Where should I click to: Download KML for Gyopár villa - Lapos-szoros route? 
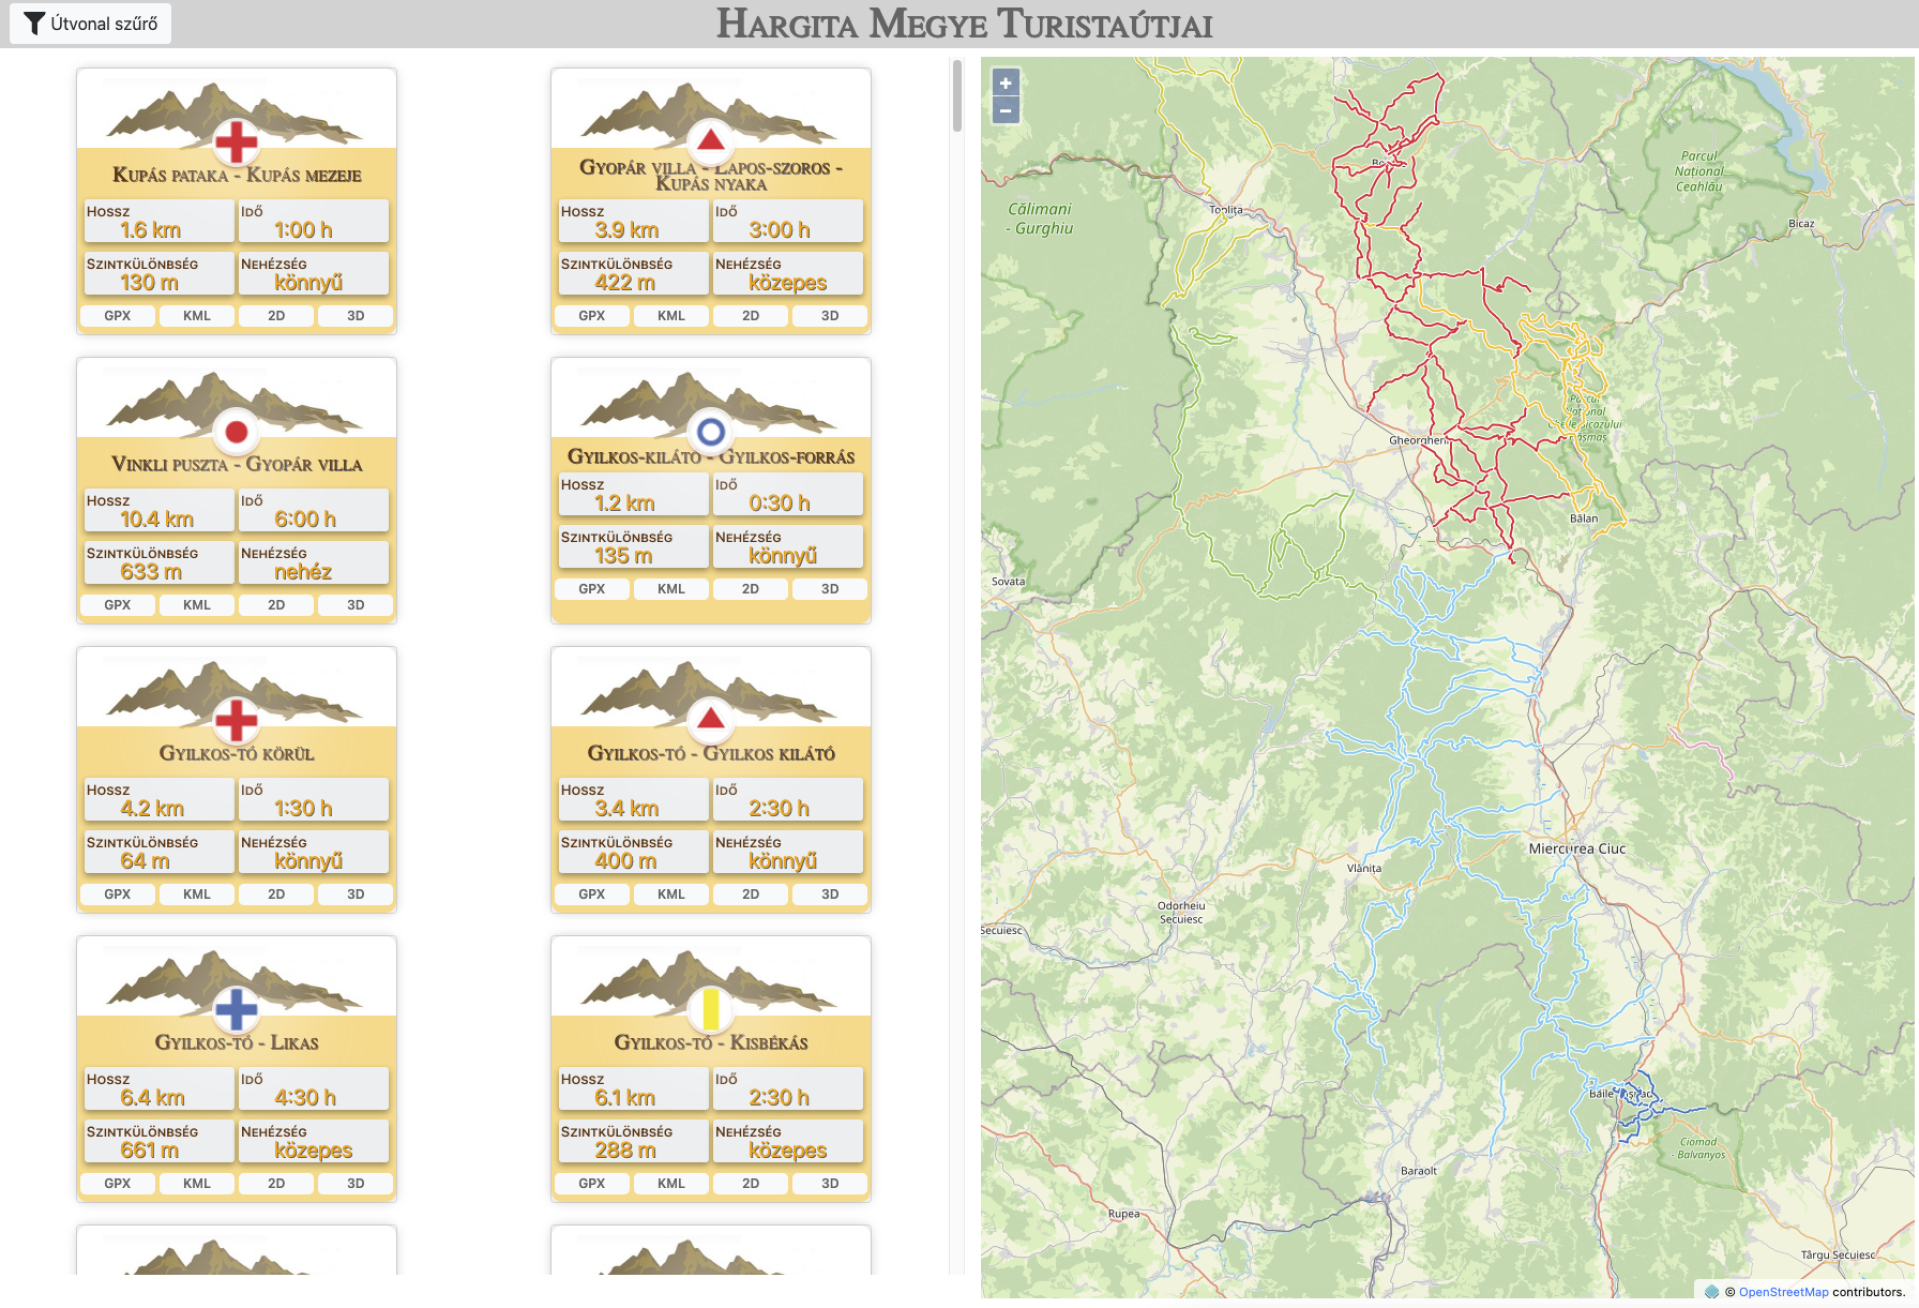coord(671,315)
